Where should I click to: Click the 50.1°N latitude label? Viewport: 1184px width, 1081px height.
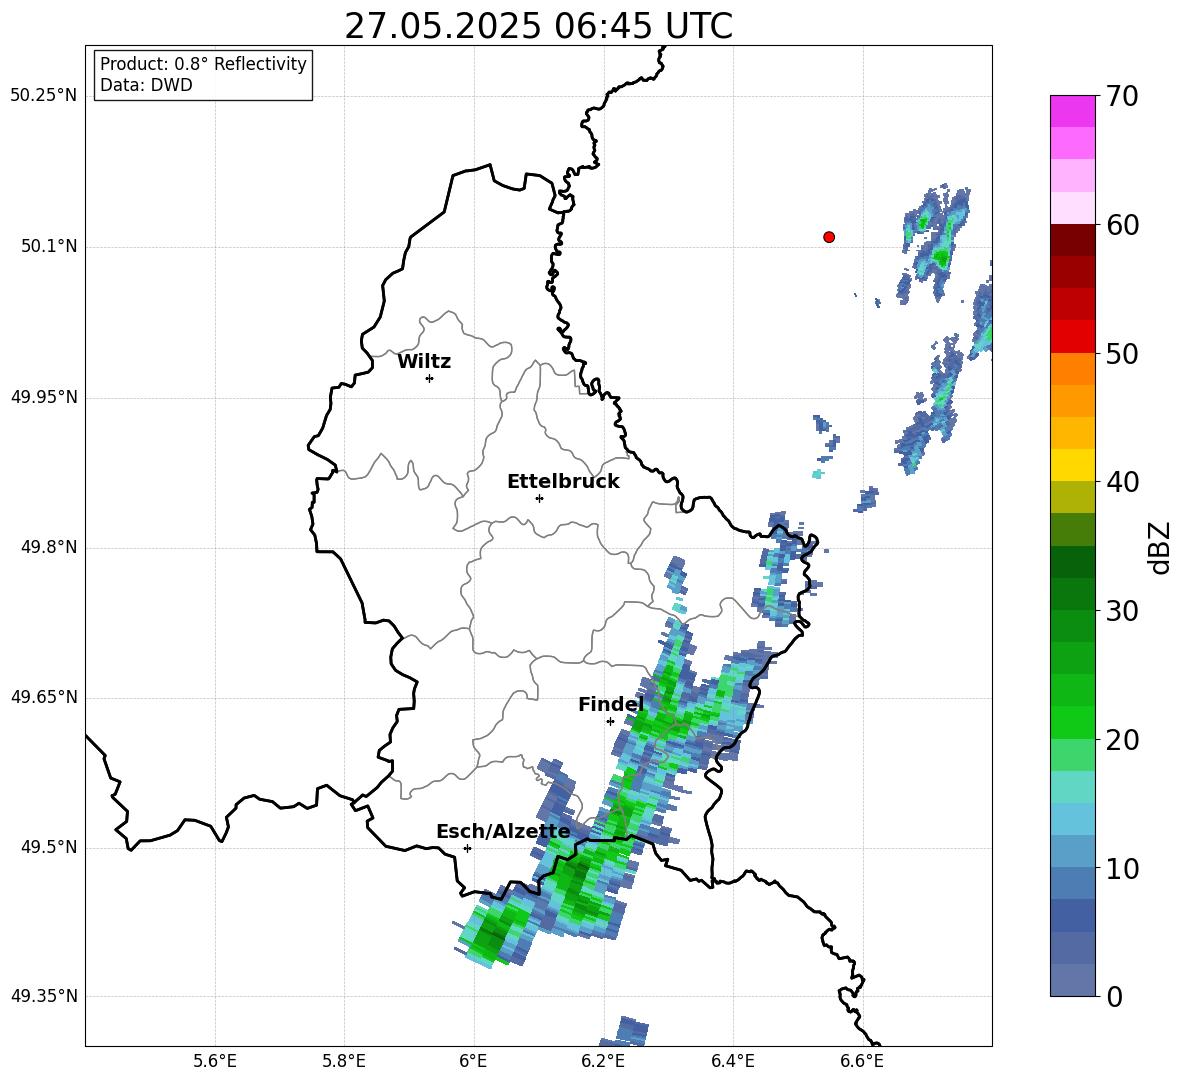(x=49, y=247)
